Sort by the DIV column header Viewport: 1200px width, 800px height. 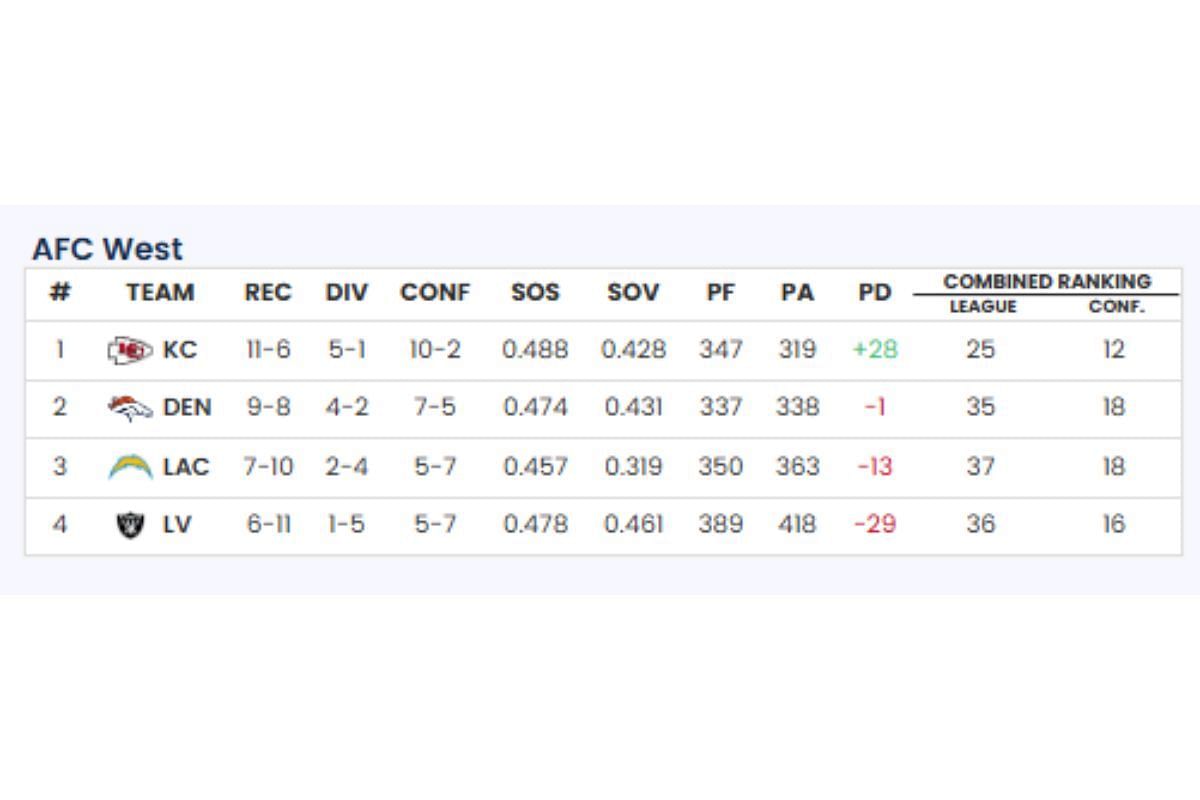[x=346, y=293]
